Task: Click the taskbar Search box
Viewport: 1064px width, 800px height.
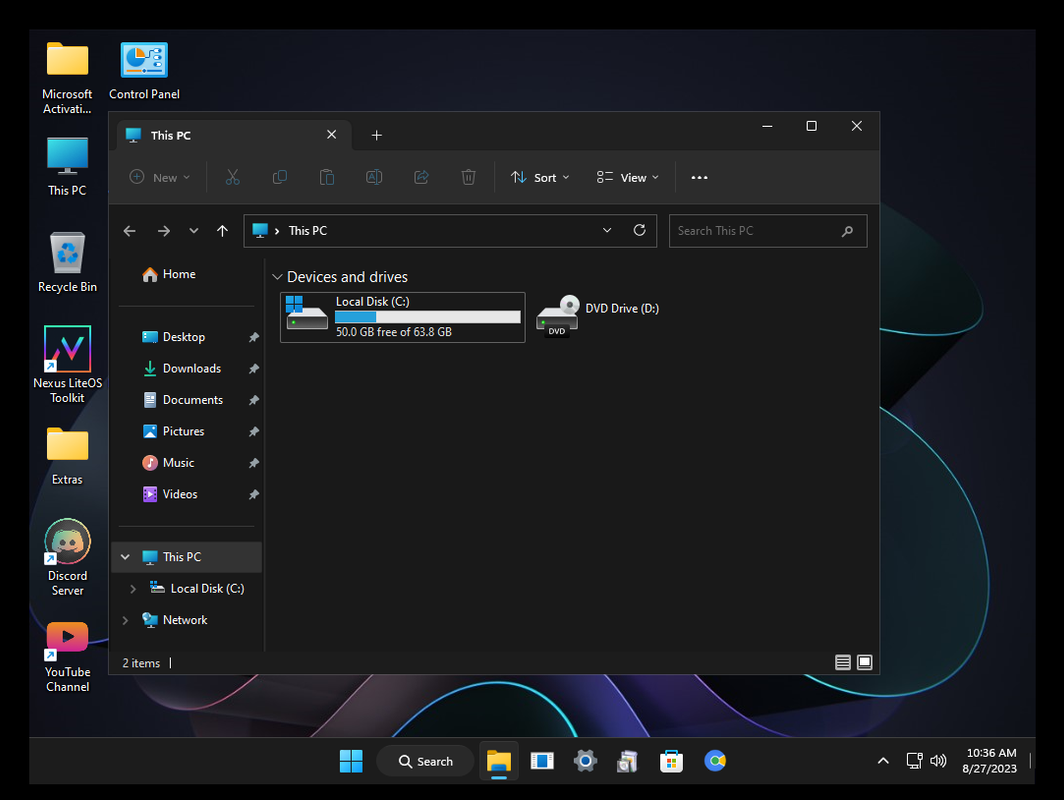Action: pos(425,761)
